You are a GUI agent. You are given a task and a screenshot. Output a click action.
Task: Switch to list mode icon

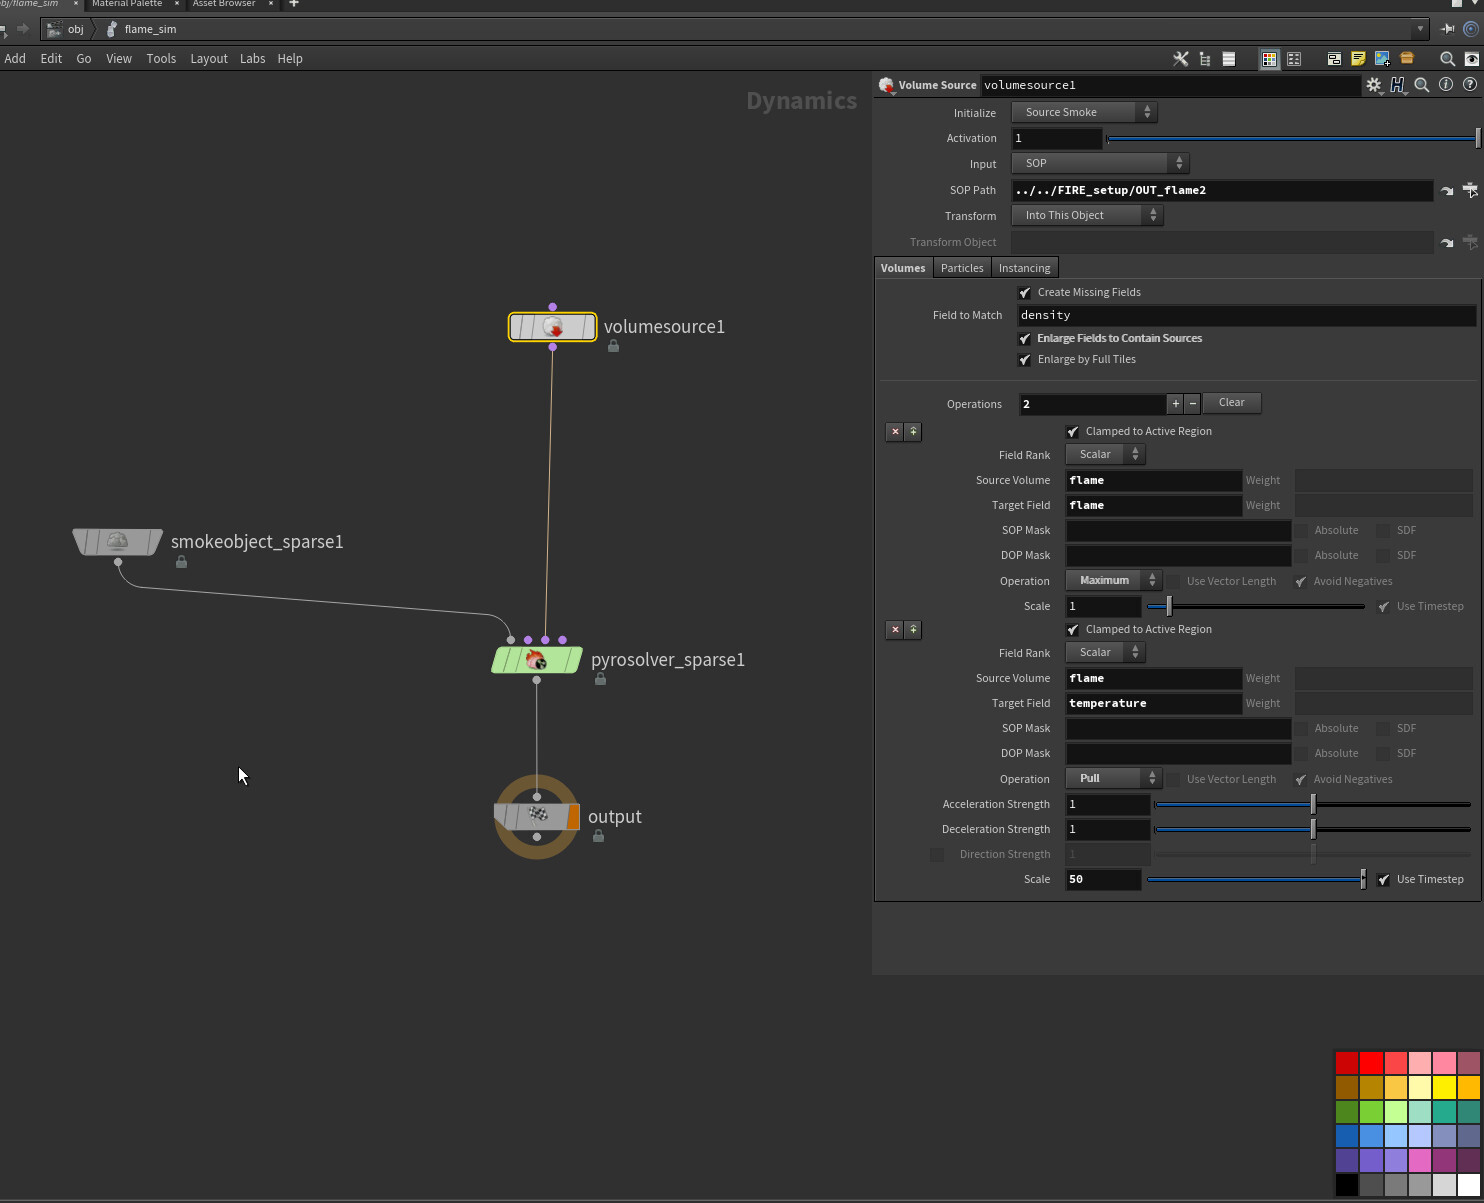1229,59
